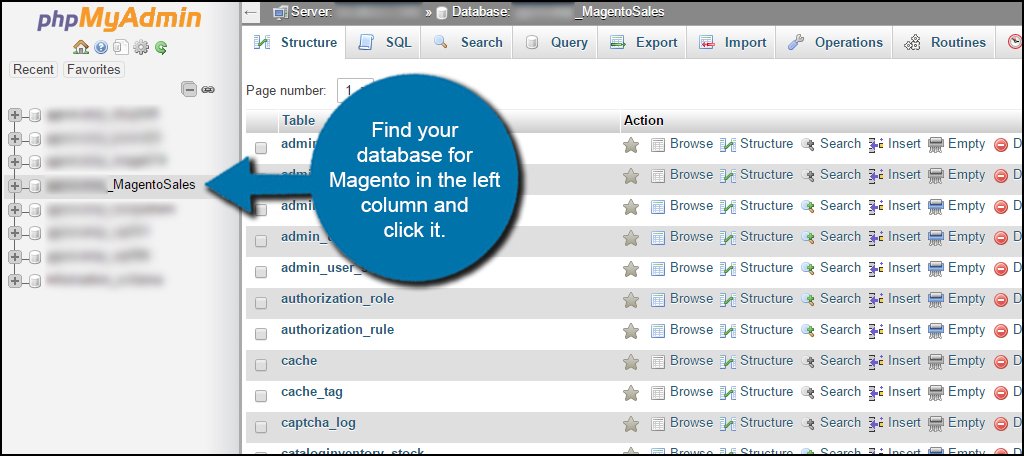Click Search icon in authorization_role row
1024x456 pixels.
(808, 300)
